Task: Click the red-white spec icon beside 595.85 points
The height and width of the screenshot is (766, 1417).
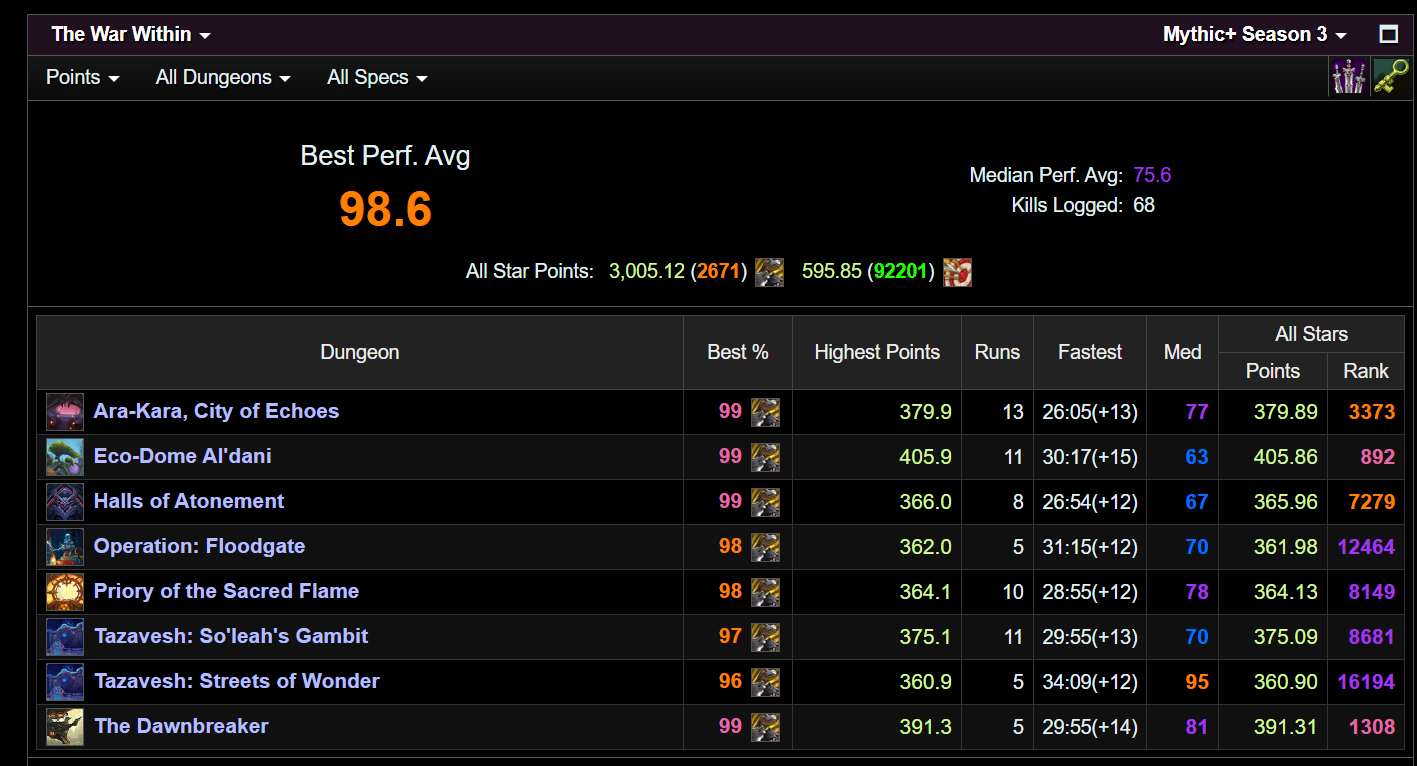Action: (957, 272)
